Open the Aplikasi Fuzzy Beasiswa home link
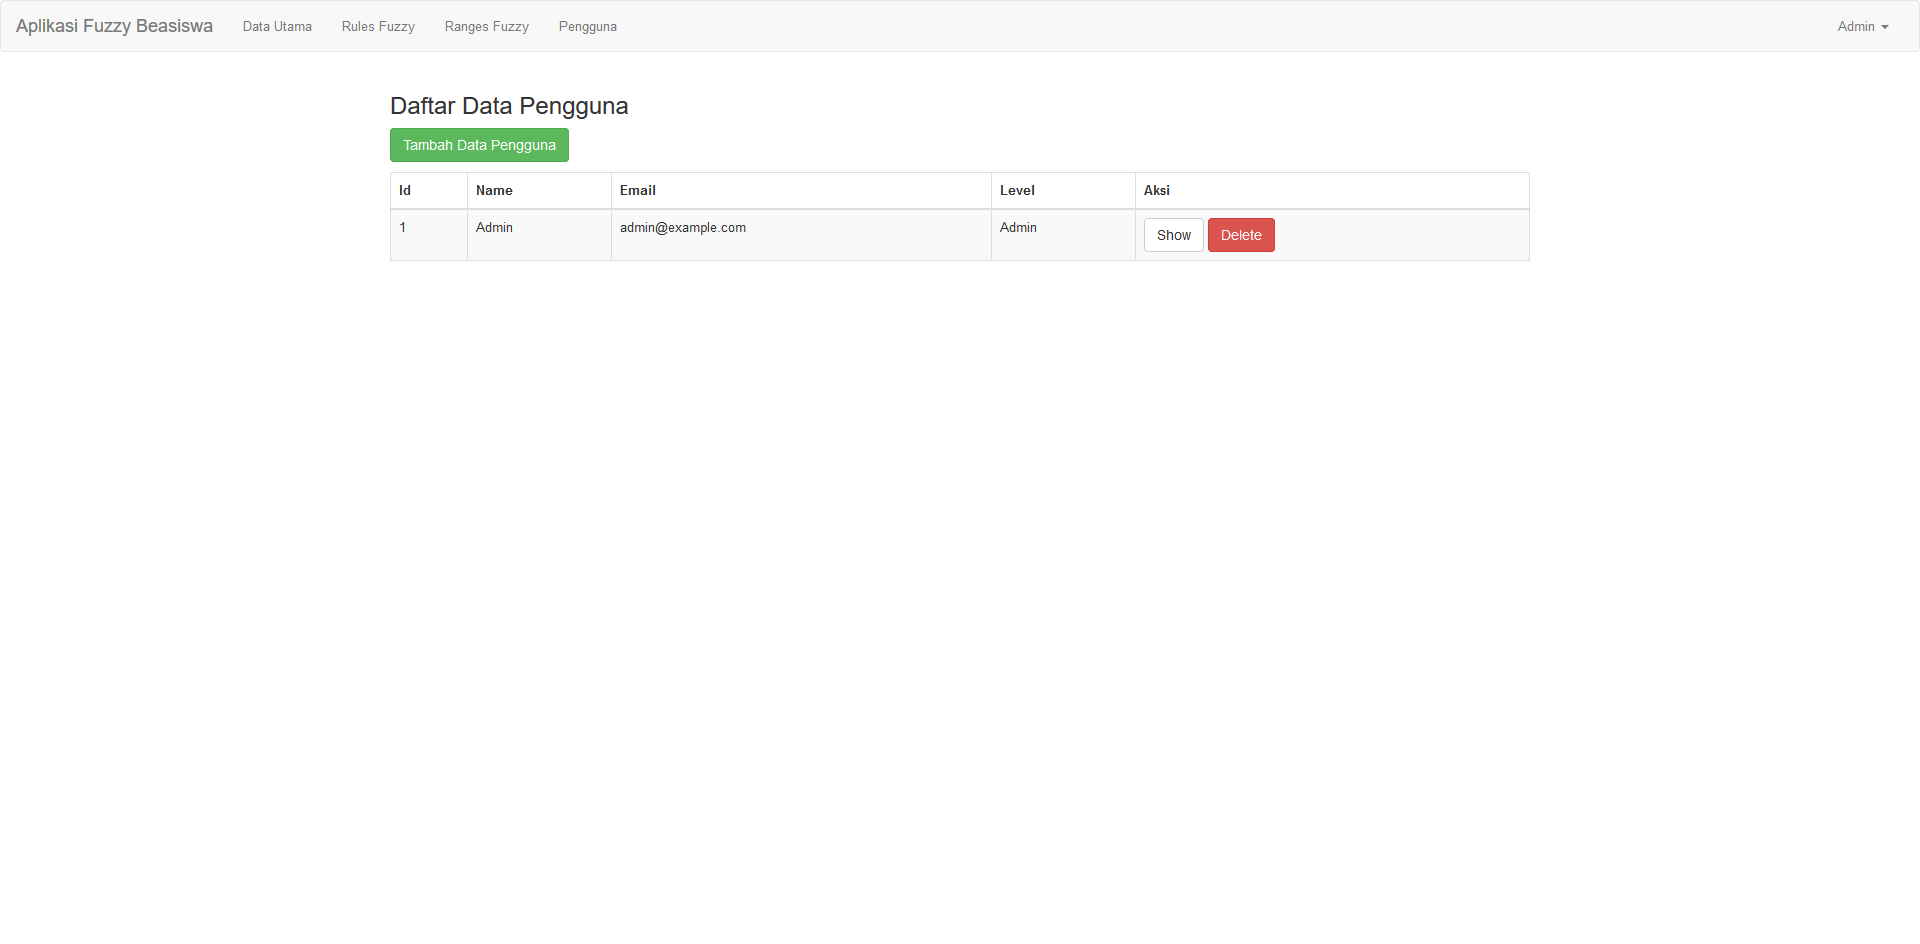The image size is (1920, 944). click(114, 26)
